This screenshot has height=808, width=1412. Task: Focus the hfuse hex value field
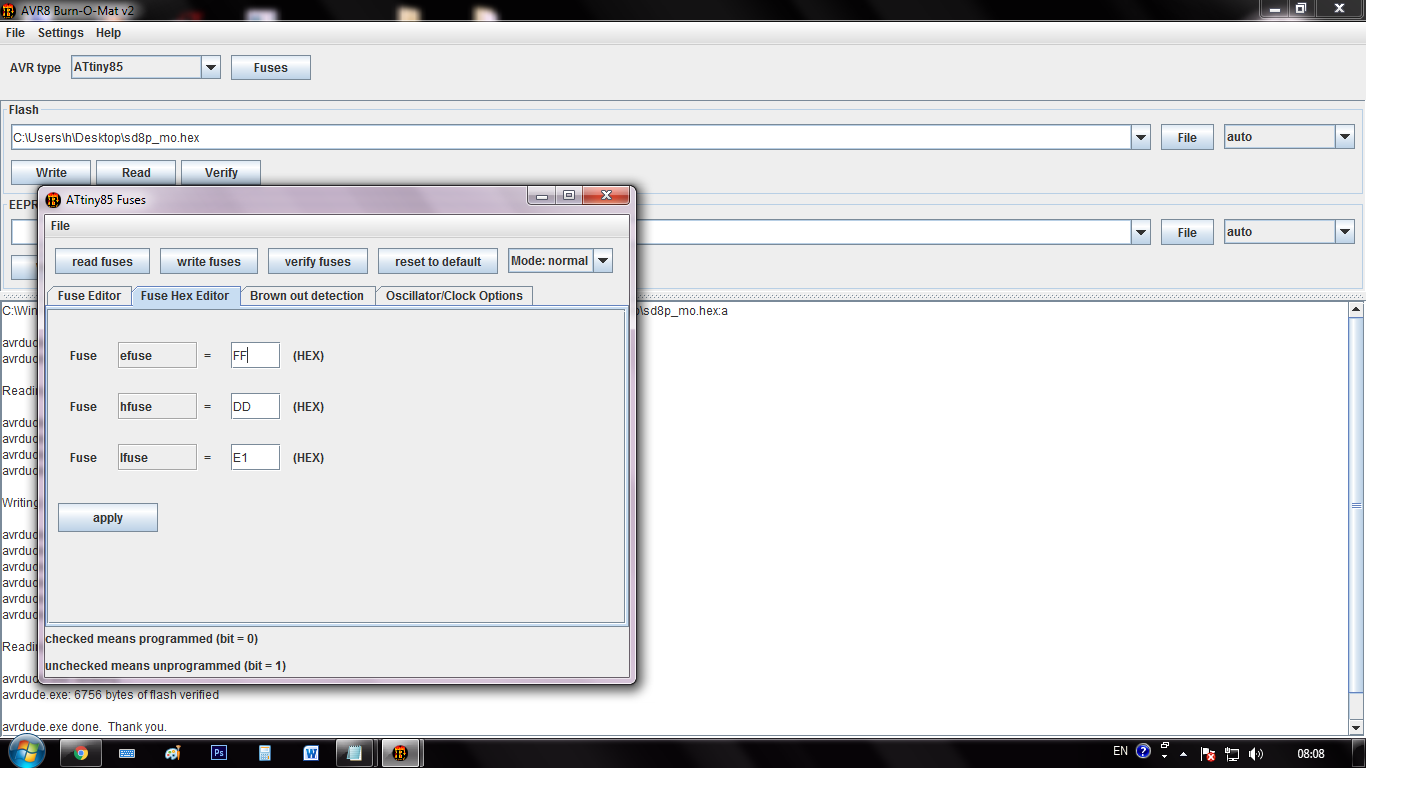click(x=255, y=406)
